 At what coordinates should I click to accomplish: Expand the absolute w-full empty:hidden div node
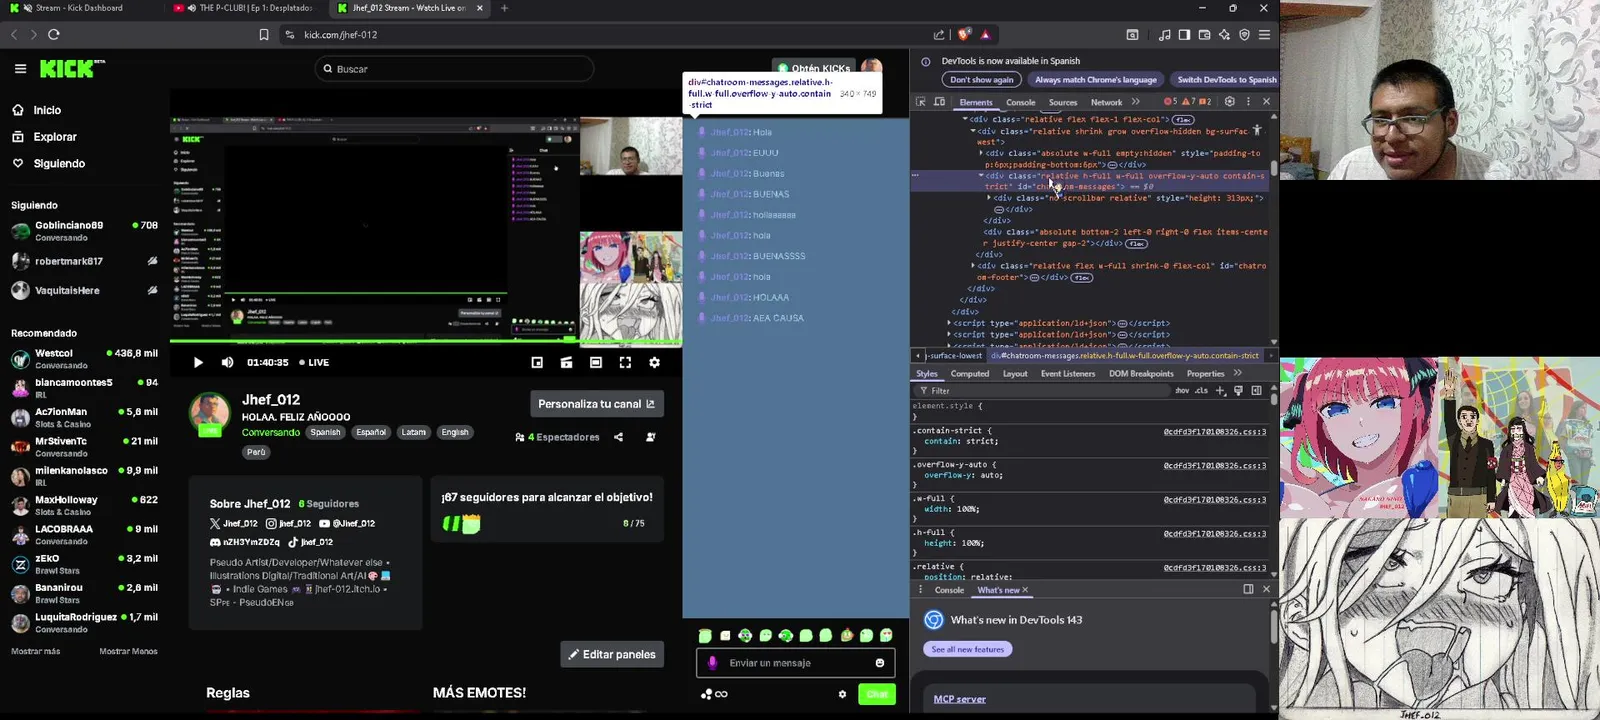click(981, 153)
